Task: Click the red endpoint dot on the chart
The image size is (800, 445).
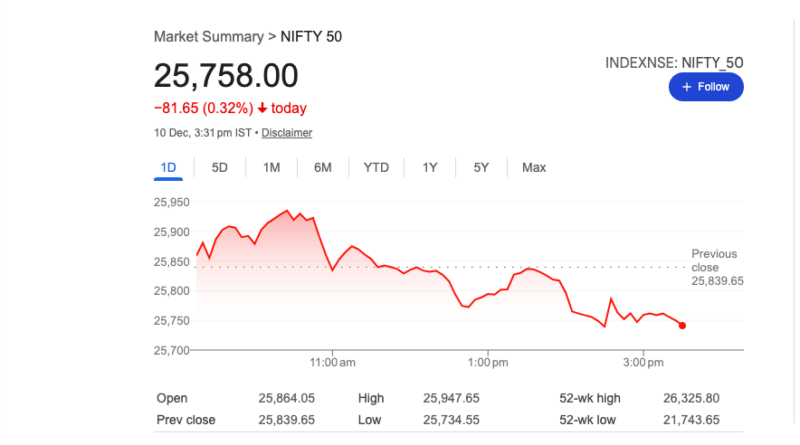Action: (x=682, y=325)
